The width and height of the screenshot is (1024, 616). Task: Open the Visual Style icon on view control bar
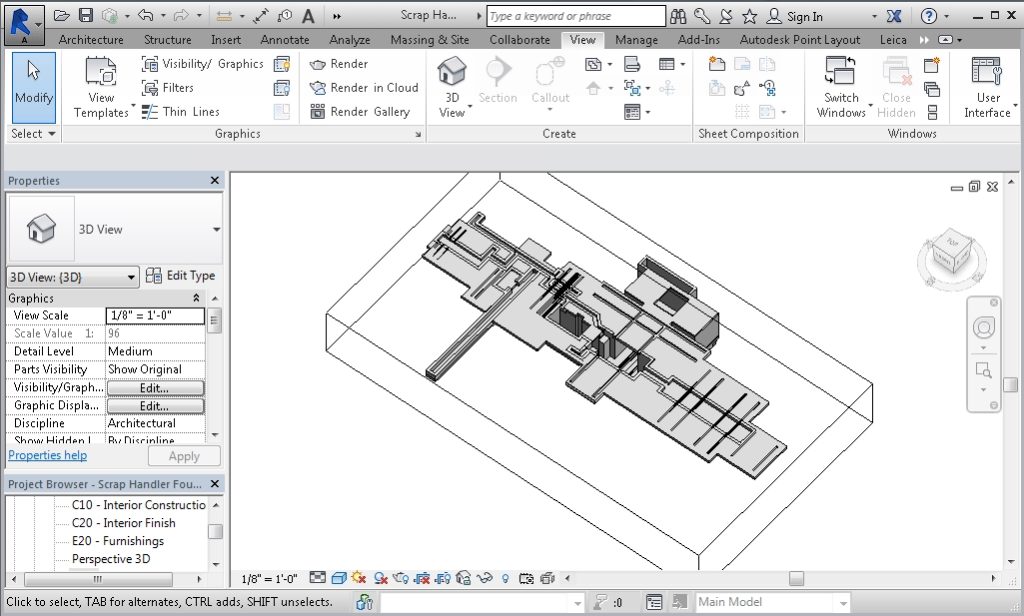tap(342, 577)
